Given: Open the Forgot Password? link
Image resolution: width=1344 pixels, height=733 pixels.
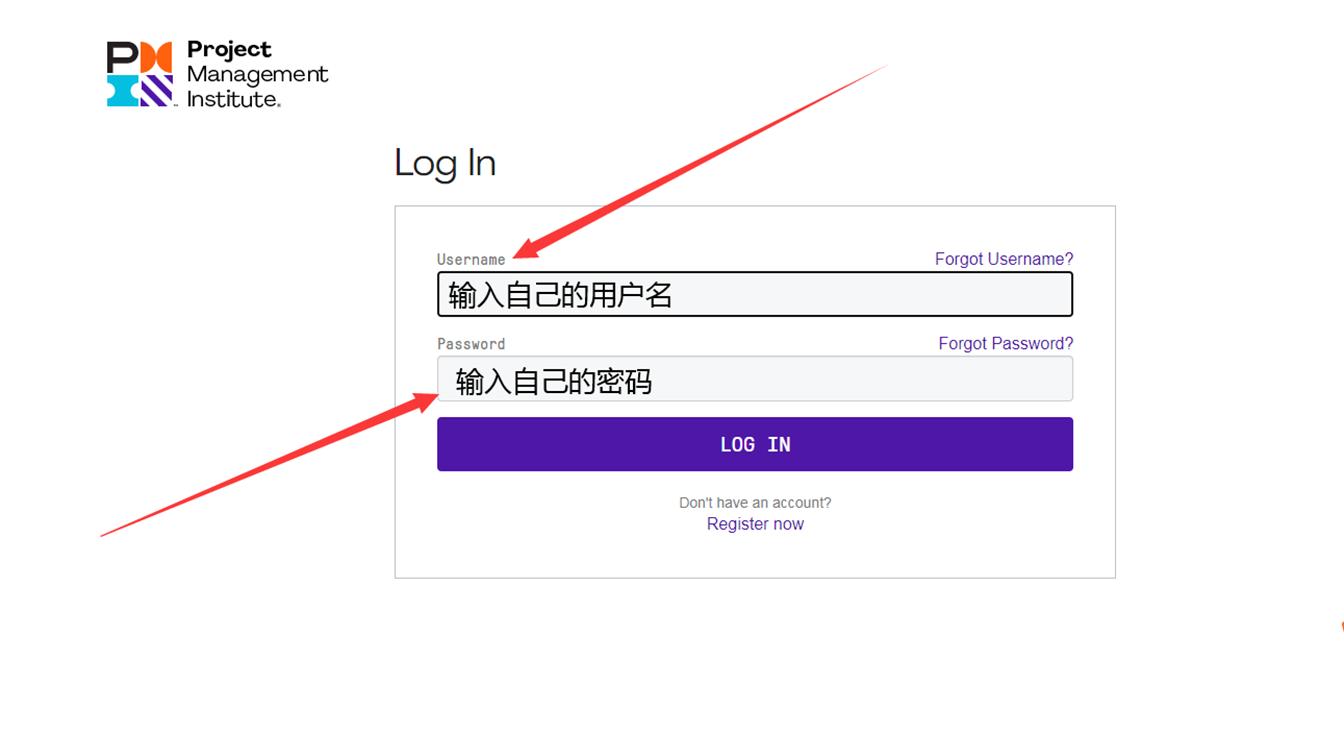Looking at the screenshot, I should coord(1005,343).
